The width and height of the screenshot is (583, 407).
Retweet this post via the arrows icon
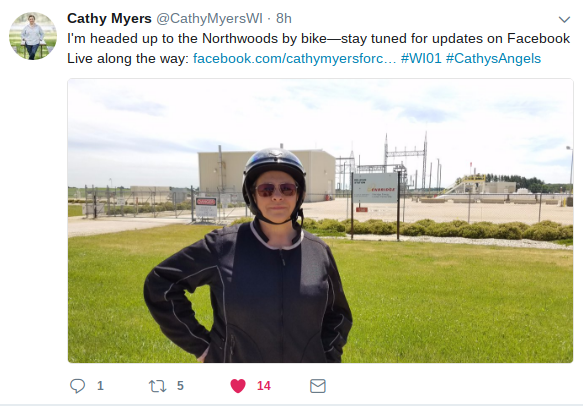[x=158, y=386]
